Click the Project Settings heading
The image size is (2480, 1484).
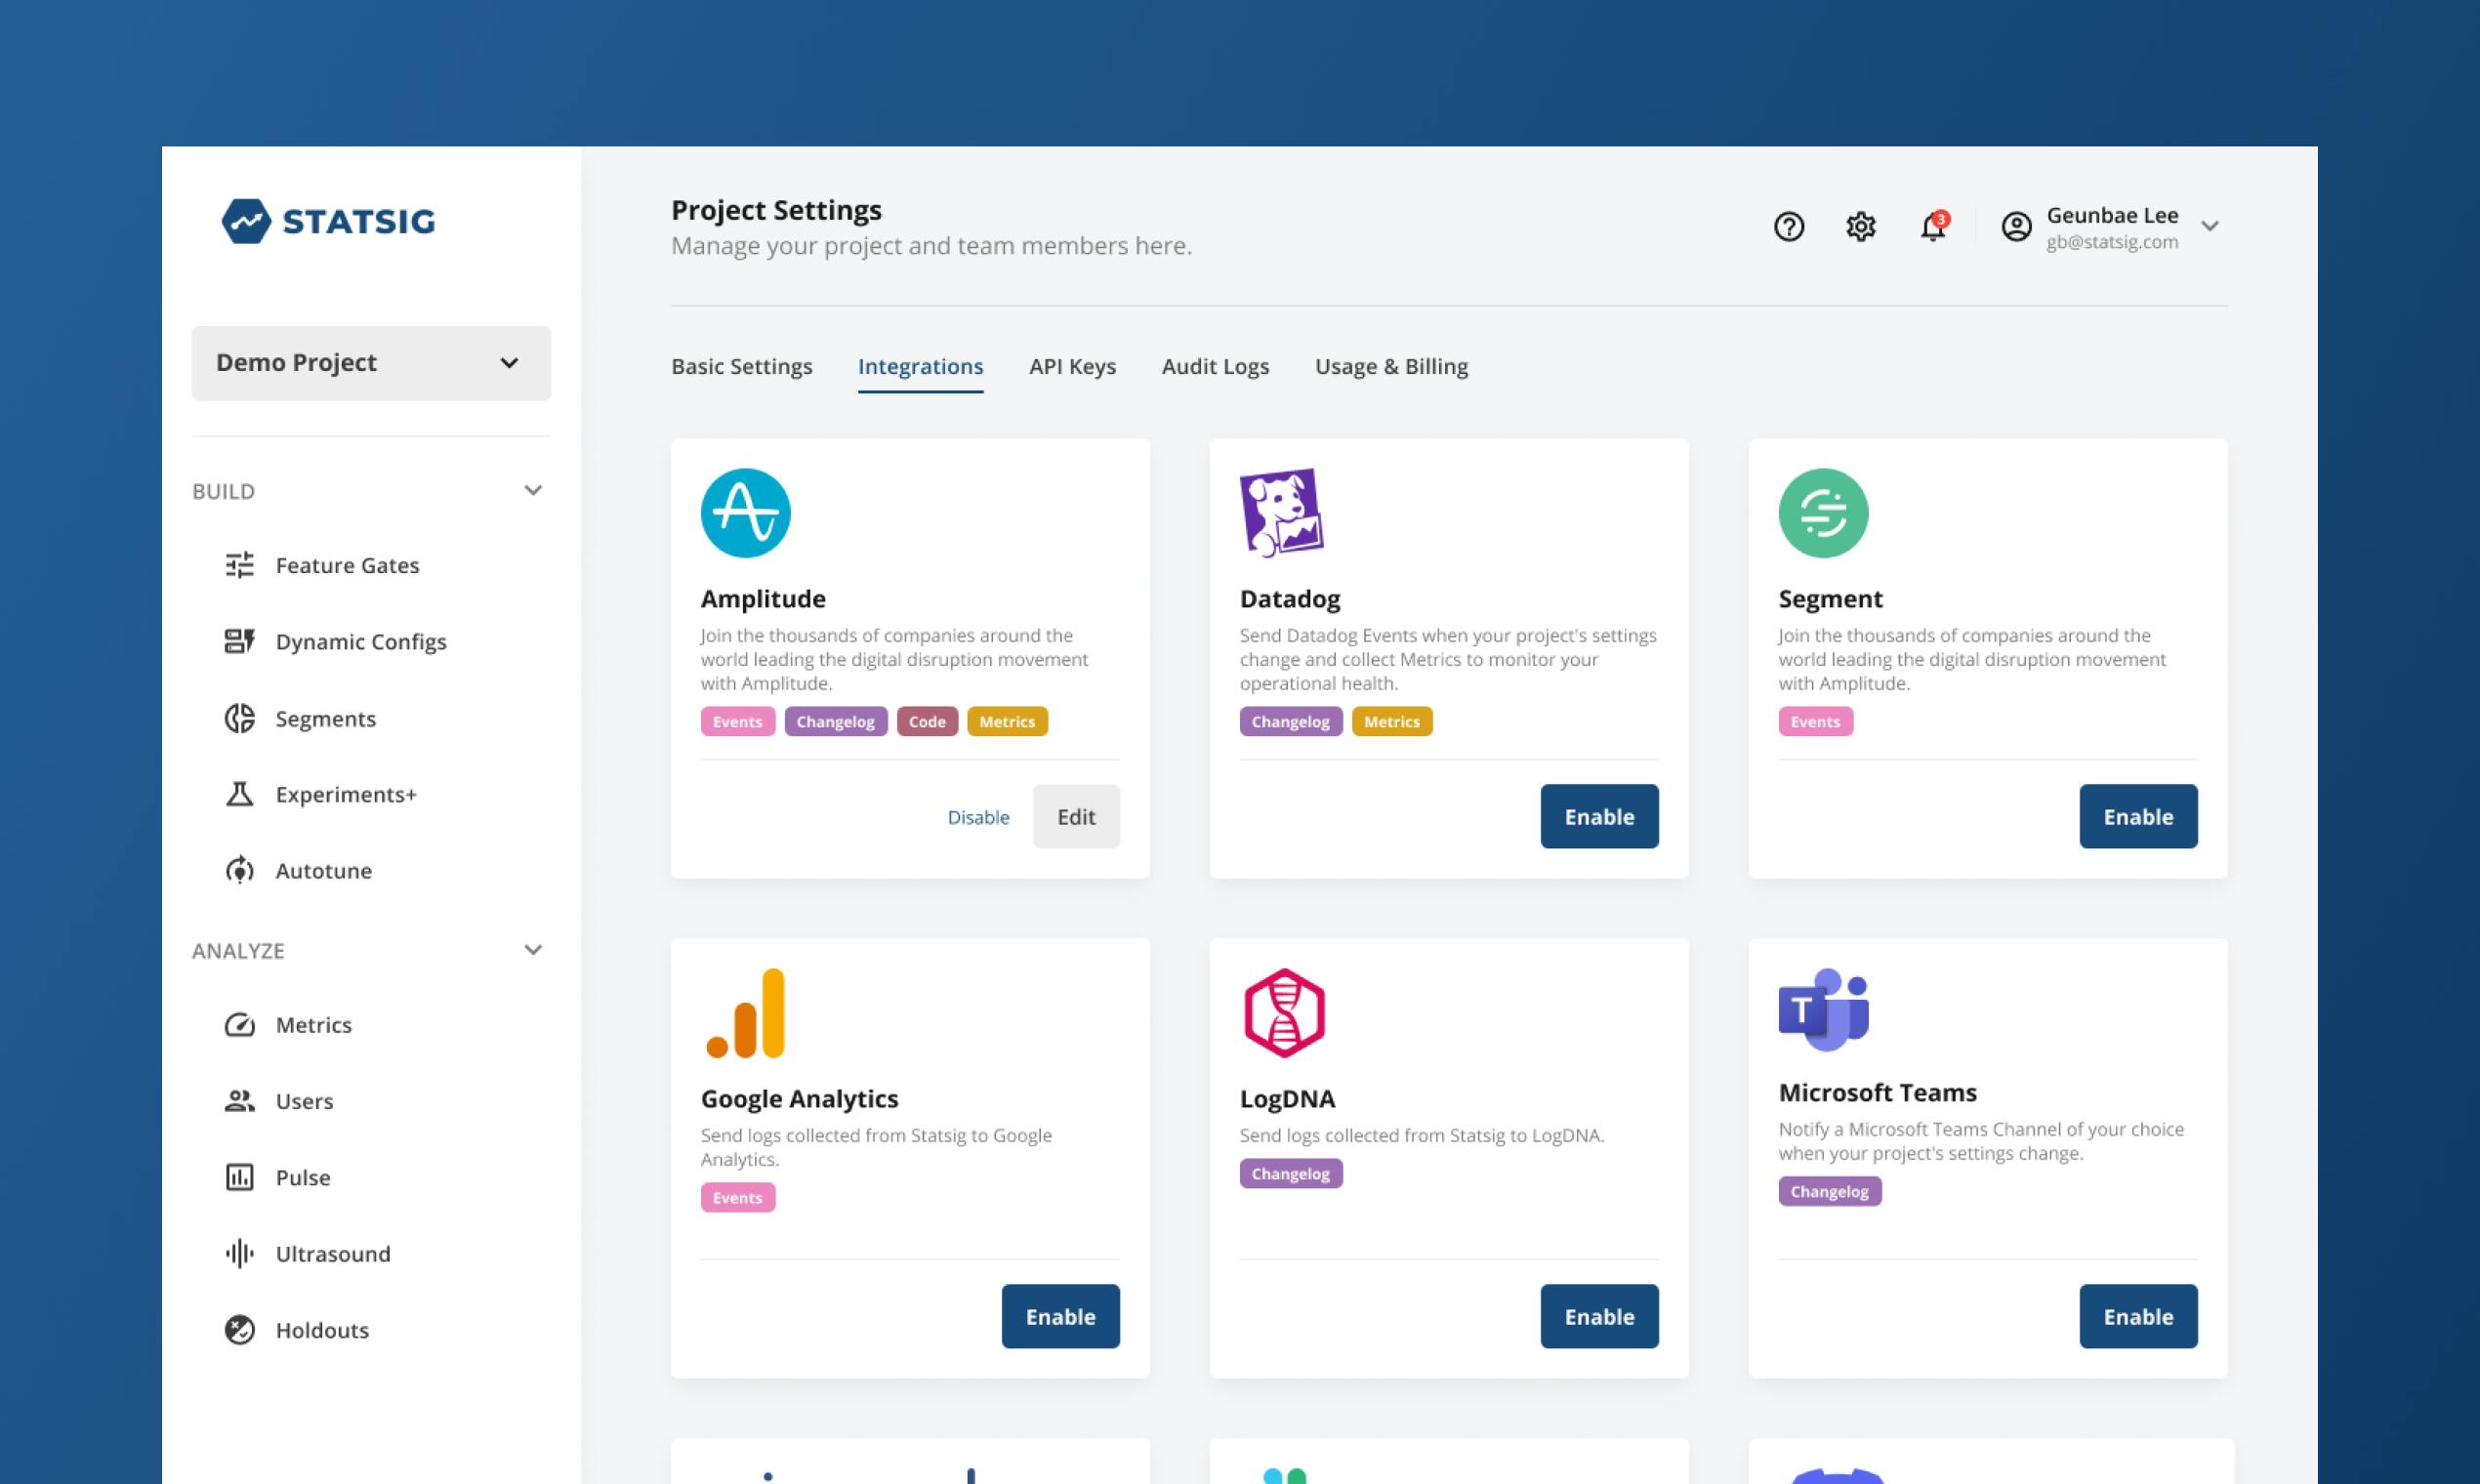[x=776, y=210]
